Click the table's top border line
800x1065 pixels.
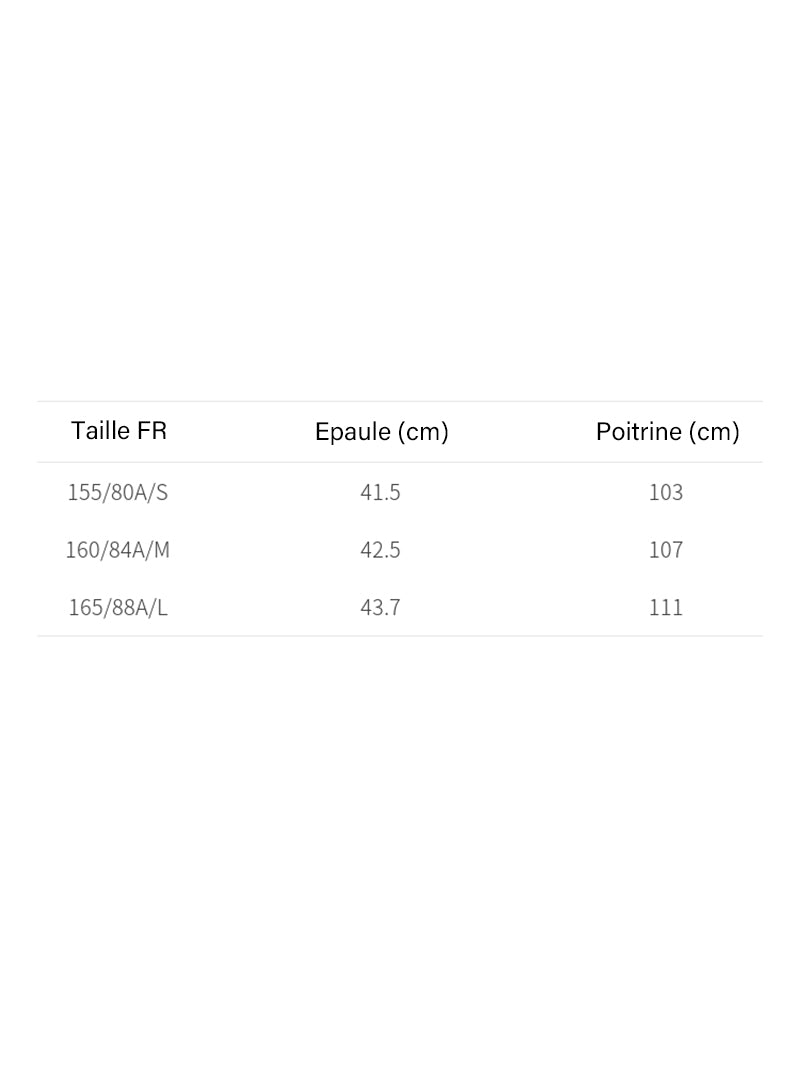click(x=400, y=401)
